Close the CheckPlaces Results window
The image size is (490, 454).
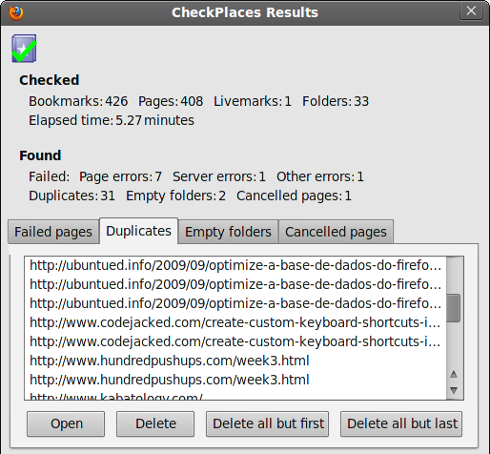(471, 11)
